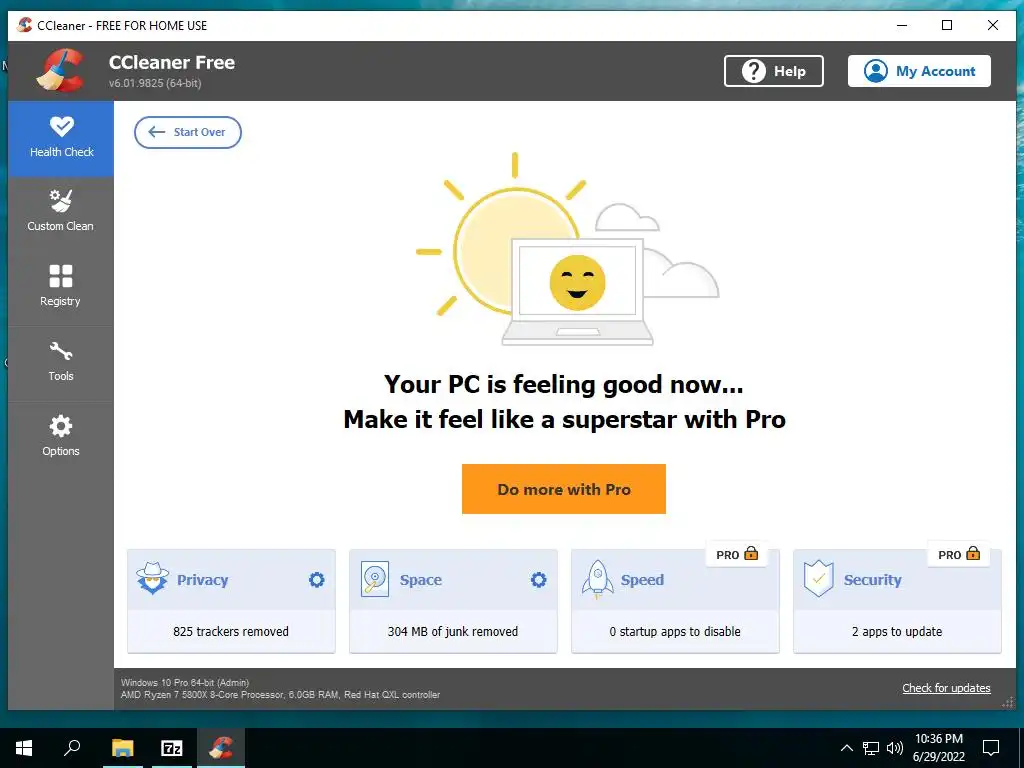Viewport: 1024px width, 768px height.
Task: Click the version number v6.01.9825 text
Action: click(x=155, y=83)
